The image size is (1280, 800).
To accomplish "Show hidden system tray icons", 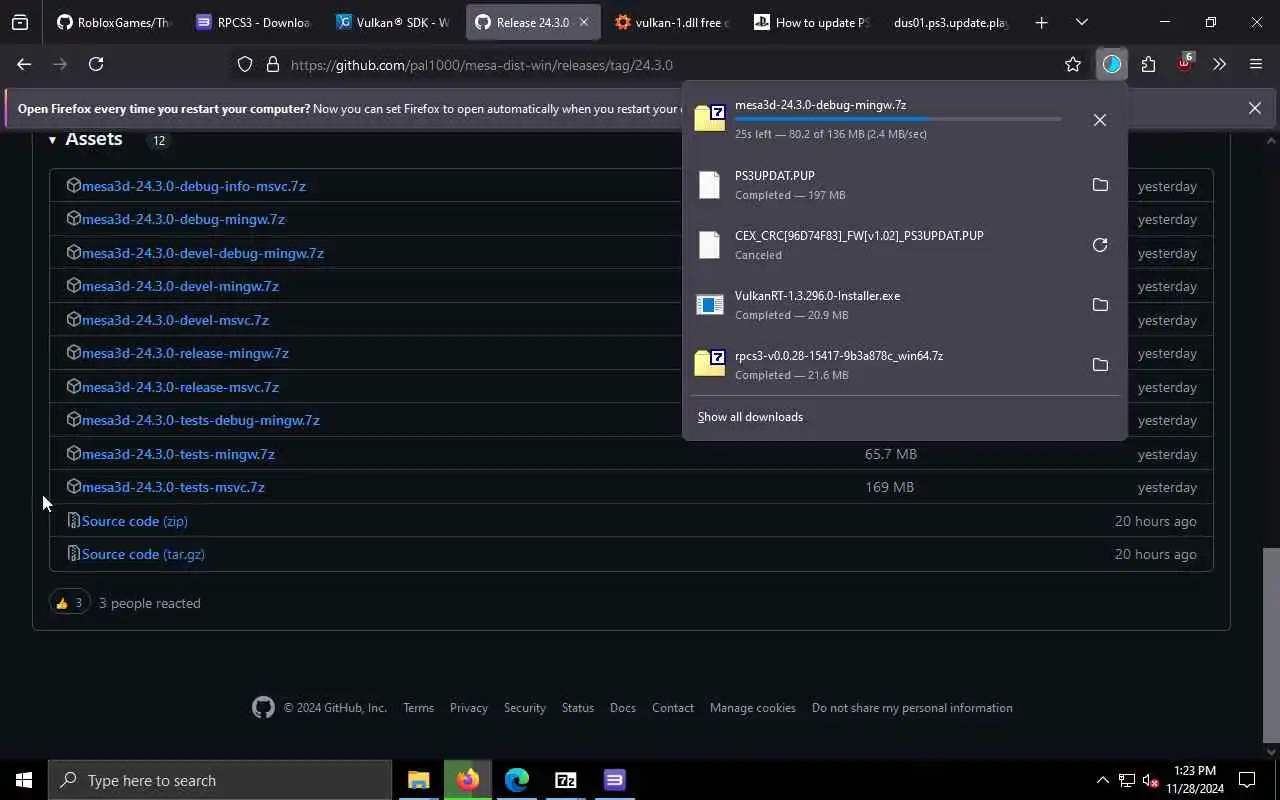I will (1103, 780).
